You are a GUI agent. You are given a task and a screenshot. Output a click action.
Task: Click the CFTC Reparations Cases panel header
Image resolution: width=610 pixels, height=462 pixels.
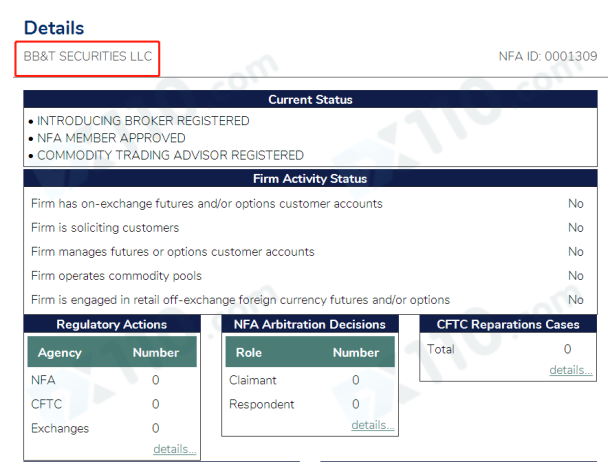pyautogui.click(x=508, y=324)
